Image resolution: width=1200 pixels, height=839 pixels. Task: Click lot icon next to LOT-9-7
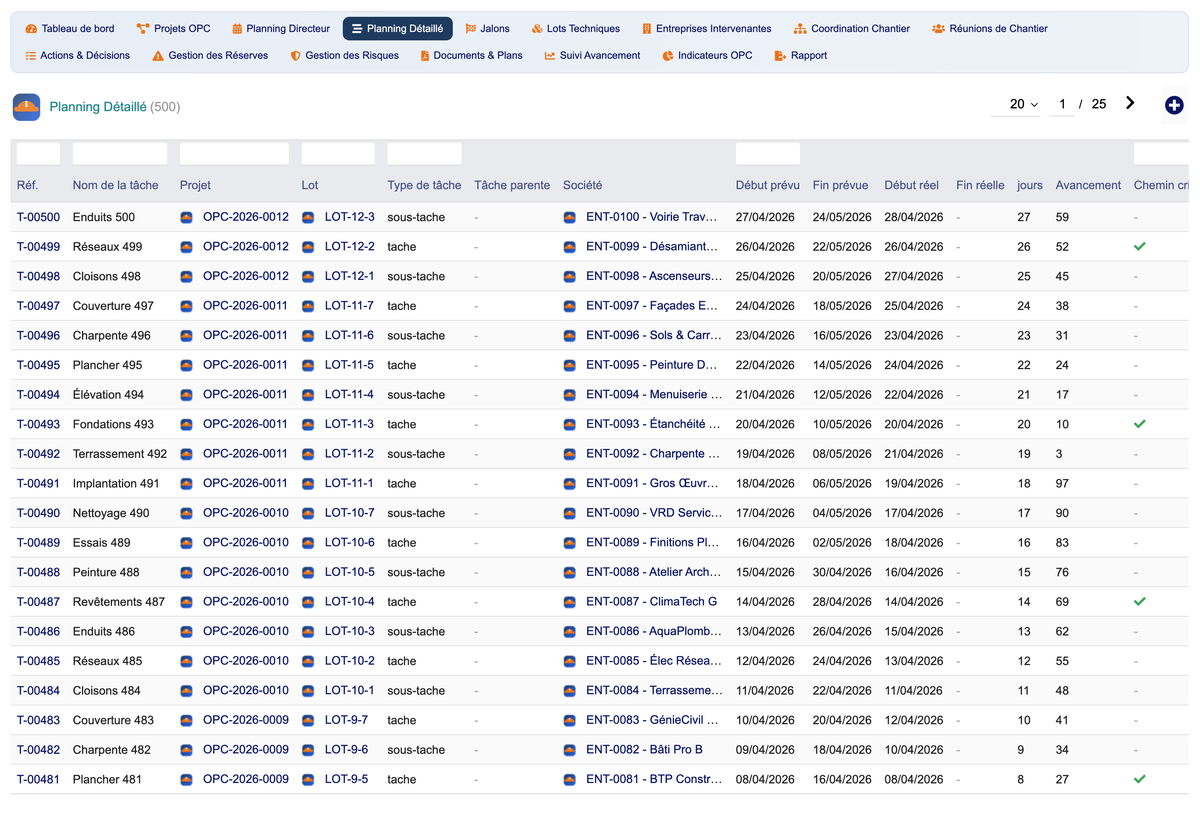click(x=308, y=720)
